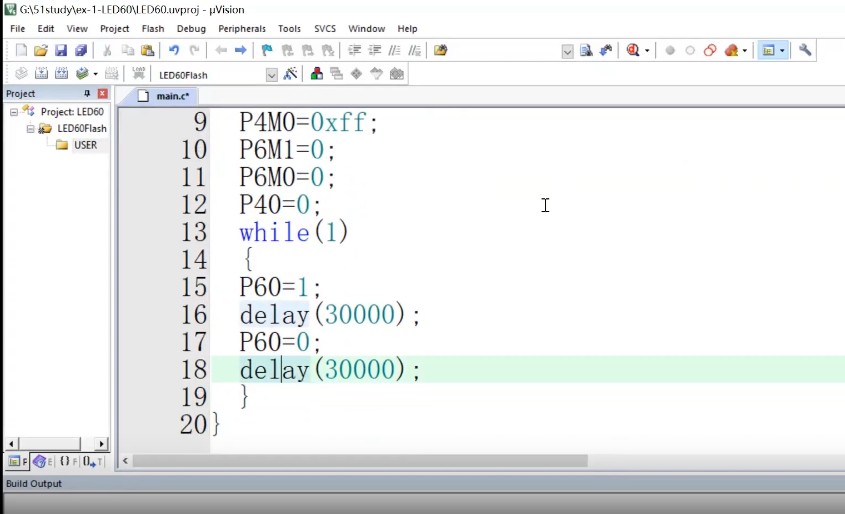Image resolution: width=845 pixels, height=514 pixels.
Task: Undo the last edit
Action: click(x=174, y=50)
